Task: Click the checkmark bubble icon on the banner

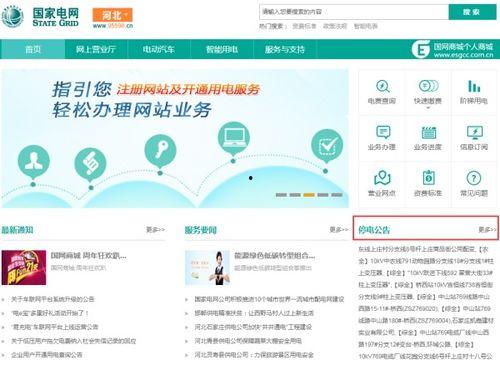Action: pos(327,146)
